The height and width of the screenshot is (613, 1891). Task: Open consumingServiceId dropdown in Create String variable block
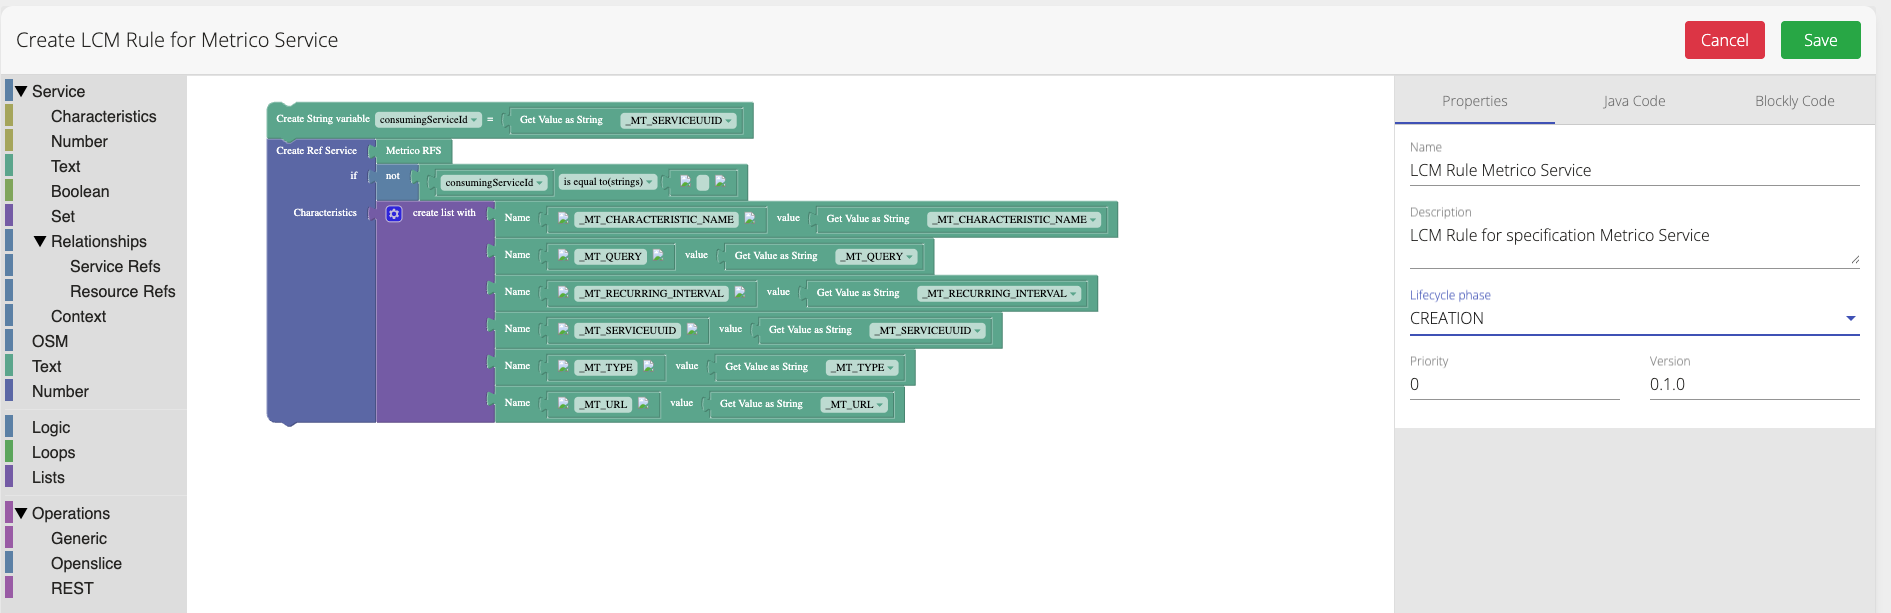tap(428, 120)
